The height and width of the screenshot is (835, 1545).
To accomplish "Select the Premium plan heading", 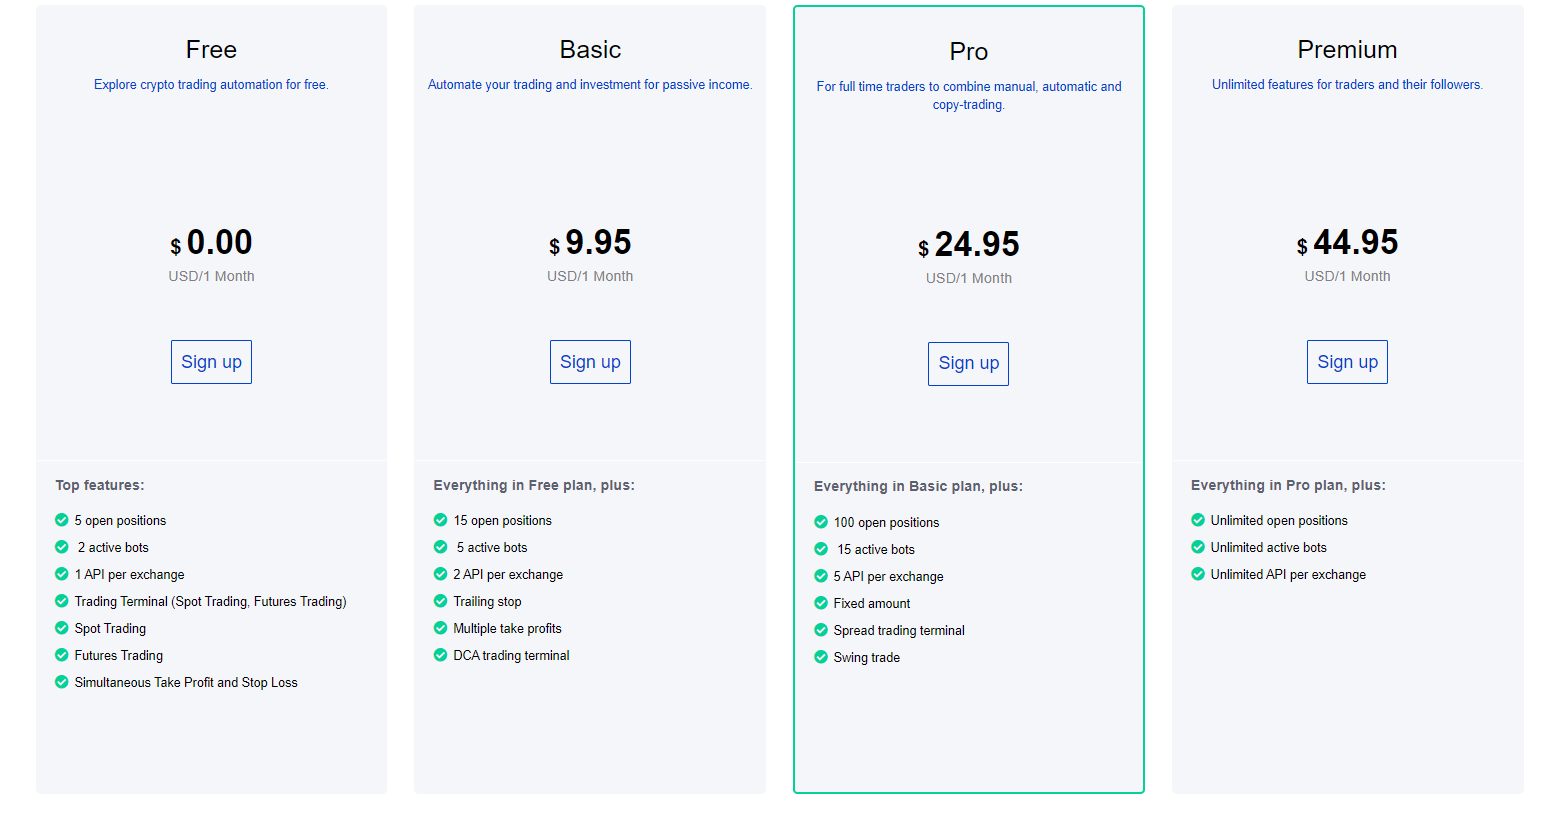I will coord(1347,50).
